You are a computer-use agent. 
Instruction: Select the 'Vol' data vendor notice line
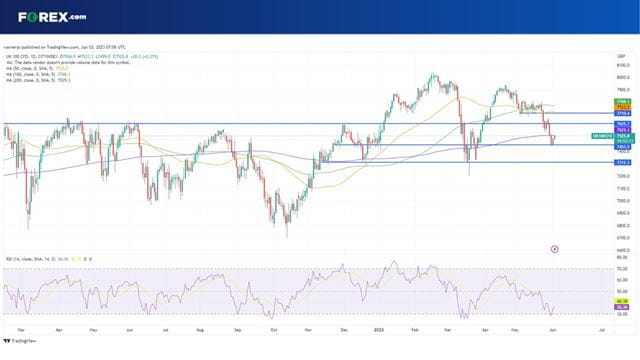point(68,63)
